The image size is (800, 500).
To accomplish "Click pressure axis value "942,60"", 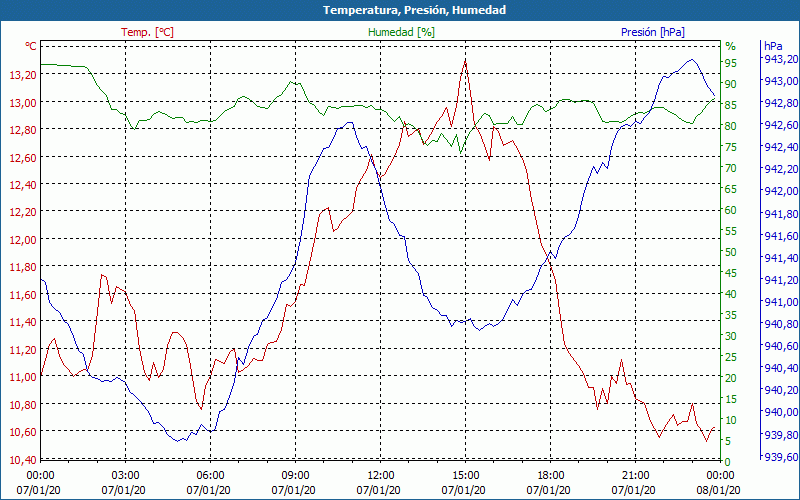I will [782, 125].
